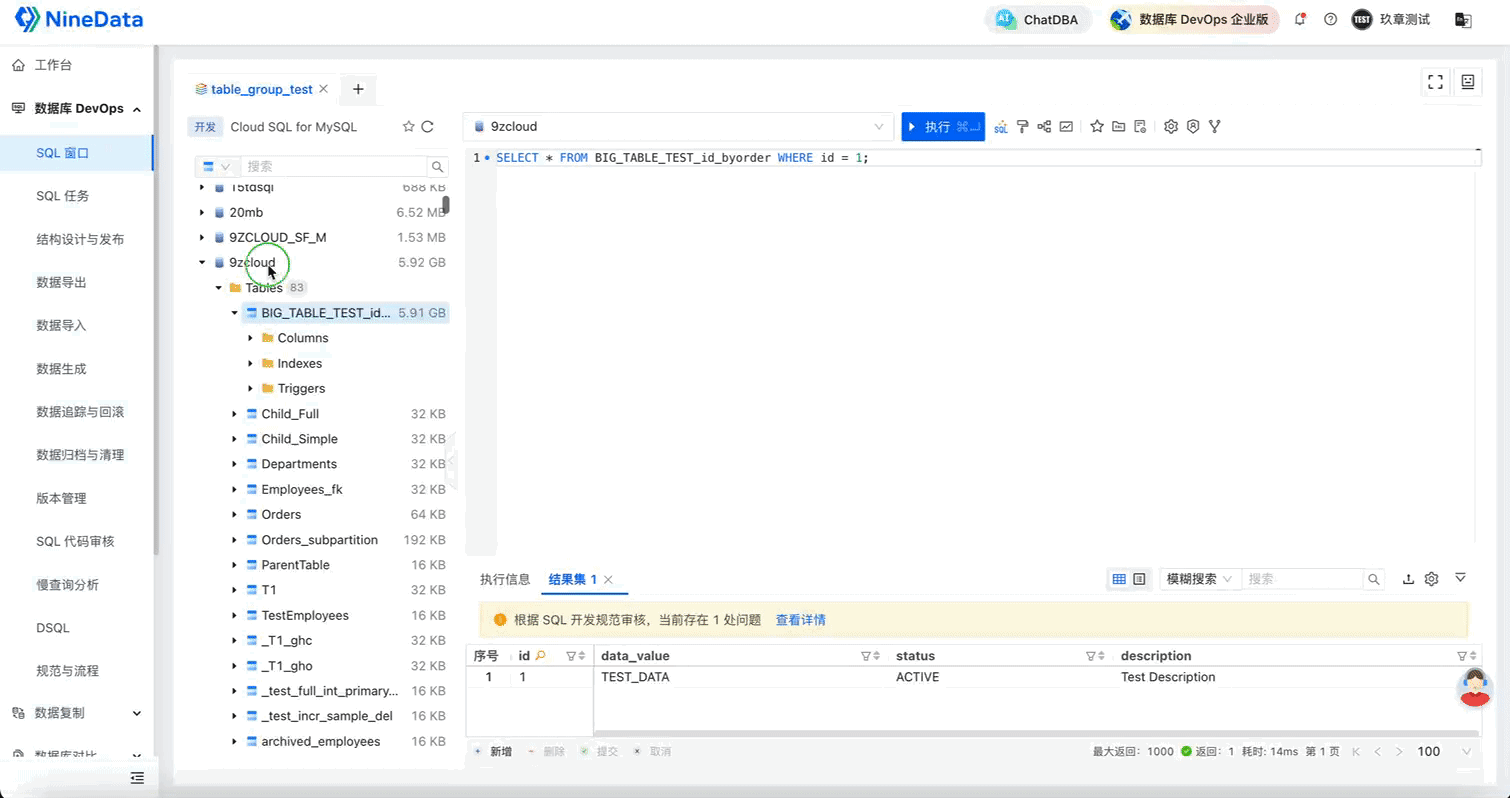The image size is (1510, 798).
Task: Open the 模糊搜索 search mode dropdown
Action: pos(1199,579)
